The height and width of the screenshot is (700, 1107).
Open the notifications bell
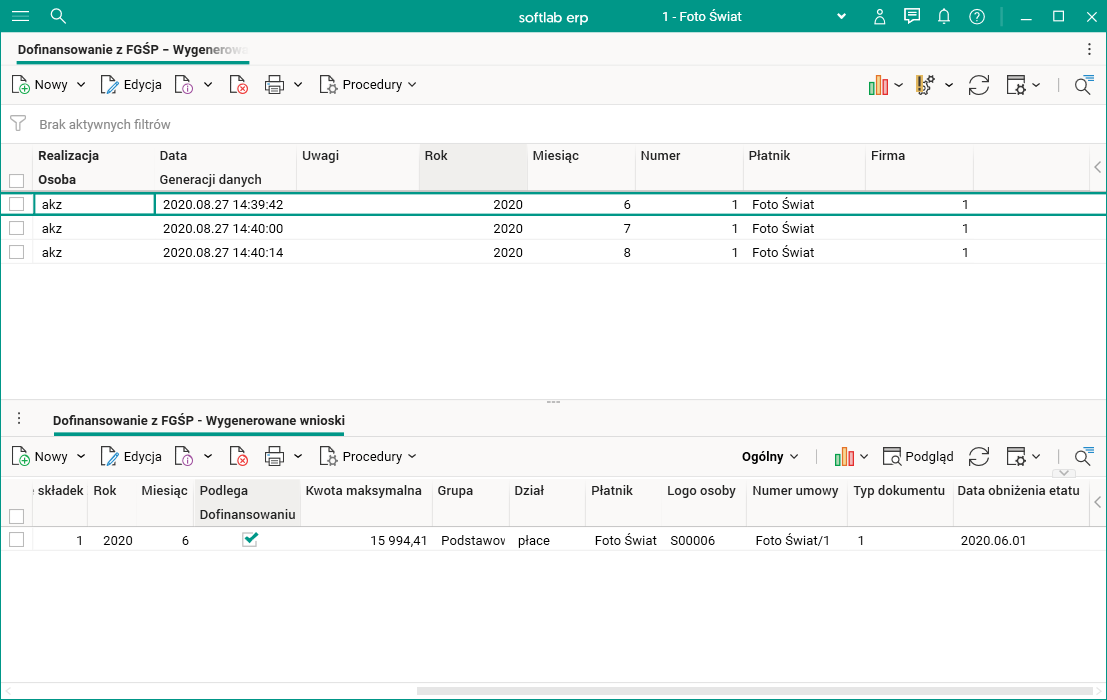click(x=944, y=16)
